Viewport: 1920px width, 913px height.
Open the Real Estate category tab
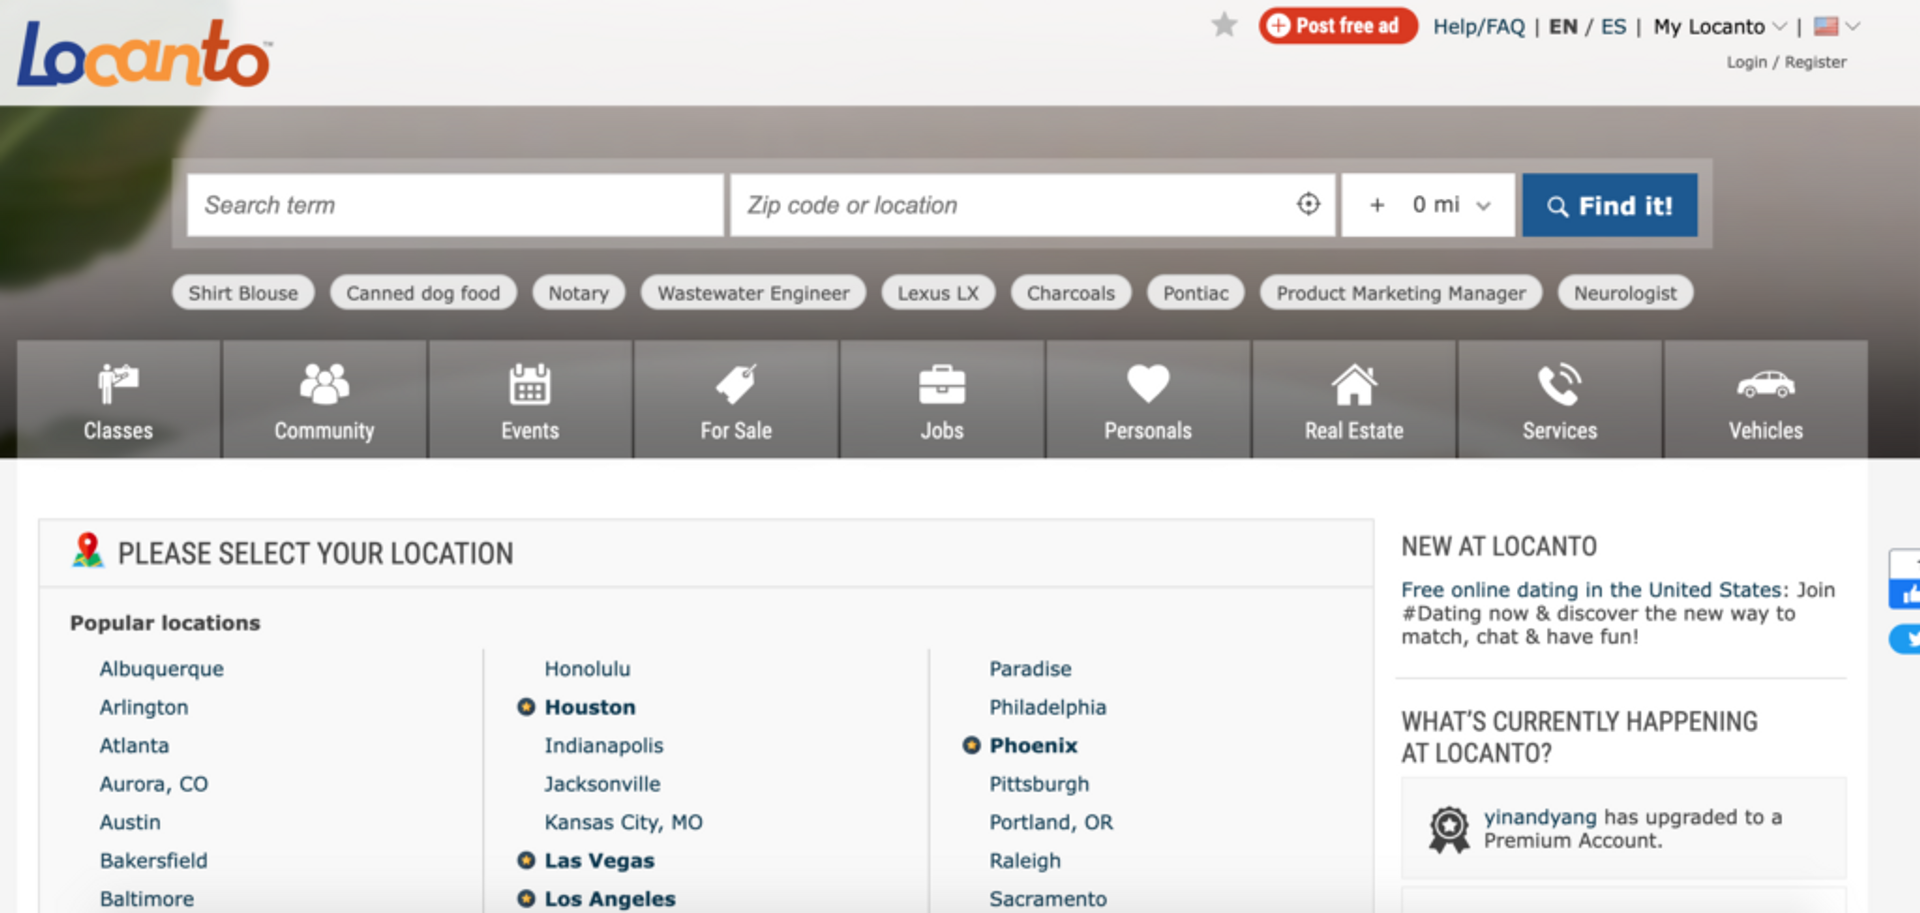(1354, 400)
